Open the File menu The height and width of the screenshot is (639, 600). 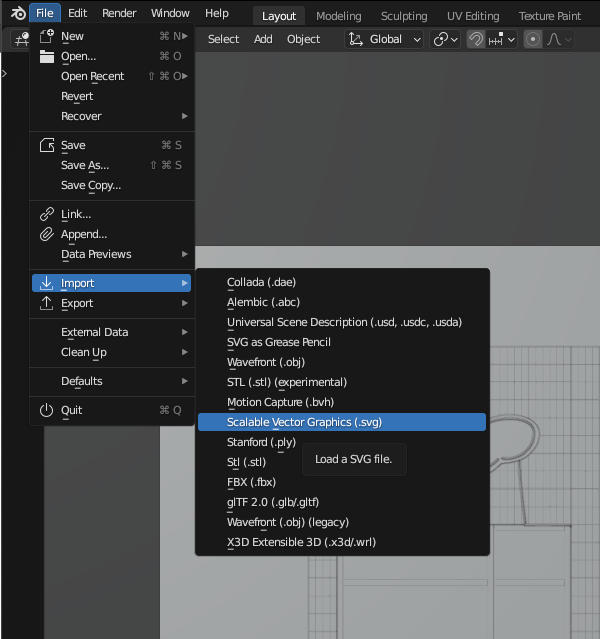pyautogui.click(x=45, y=13)
